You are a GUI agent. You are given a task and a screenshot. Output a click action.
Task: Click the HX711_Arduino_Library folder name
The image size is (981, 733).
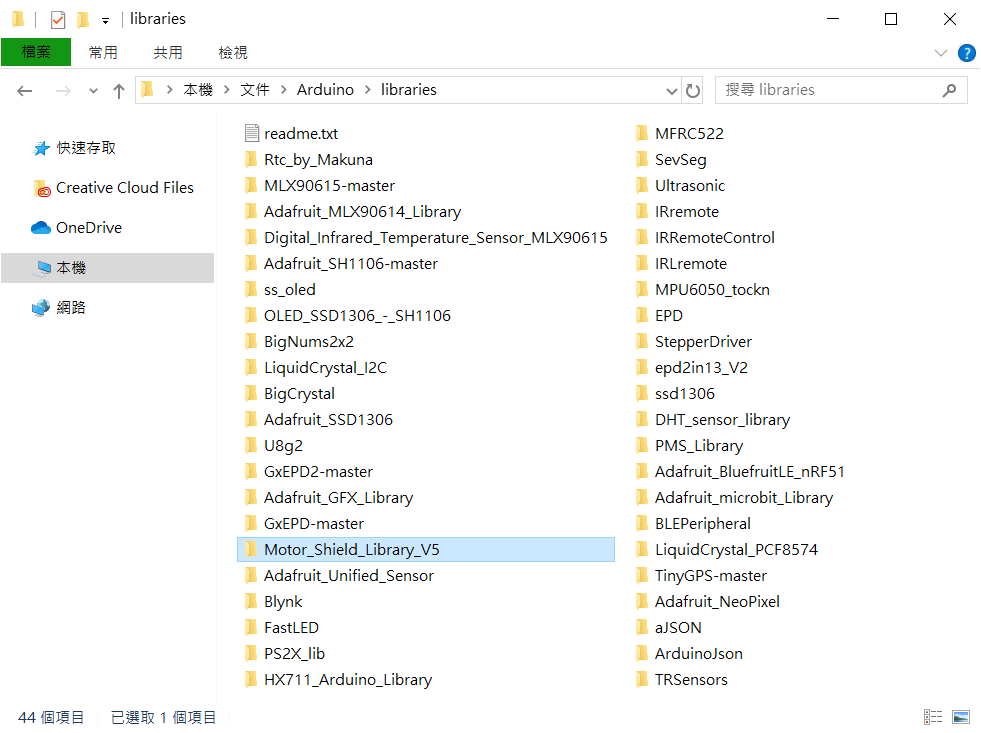pos(348,679)
